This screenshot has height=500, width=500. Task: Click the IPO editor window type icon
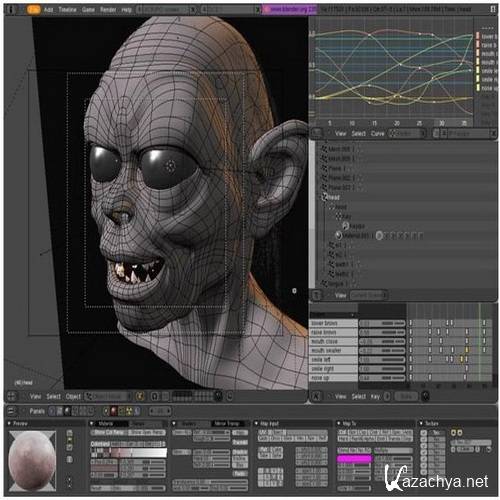[x=317, y=133]
